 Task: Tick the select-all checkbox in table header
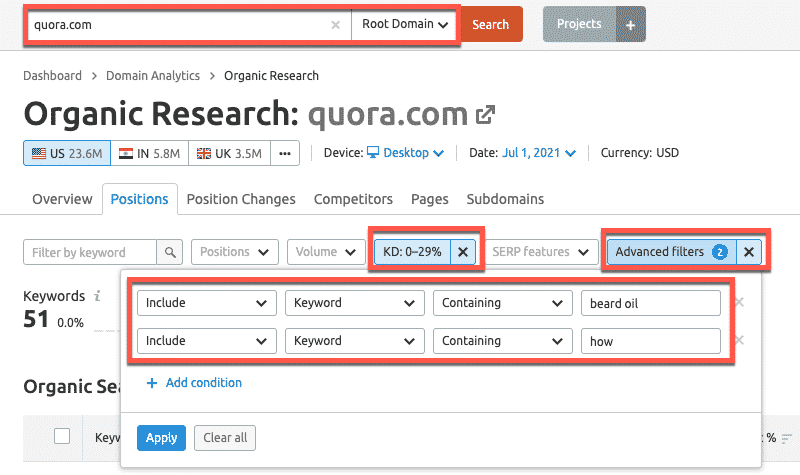click(62, 435)
